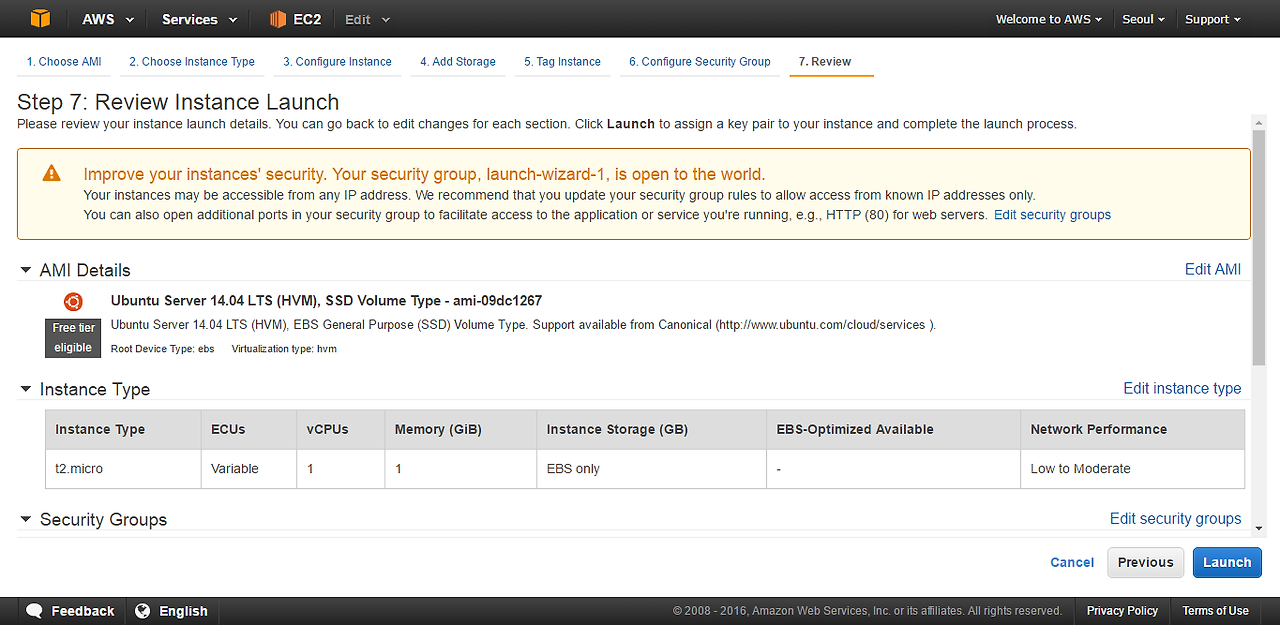
Task: Go to step 3 Configure Instance
Action: 337,62
